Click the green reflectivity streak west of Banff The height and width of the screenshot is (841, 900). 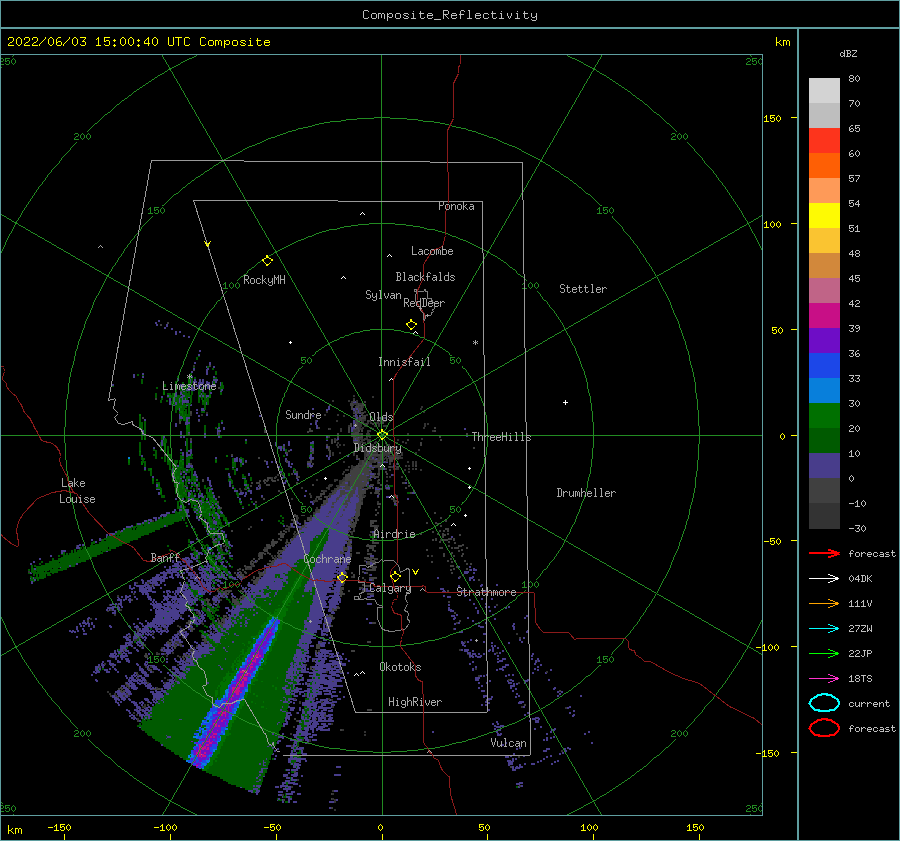tap(107, 545)
